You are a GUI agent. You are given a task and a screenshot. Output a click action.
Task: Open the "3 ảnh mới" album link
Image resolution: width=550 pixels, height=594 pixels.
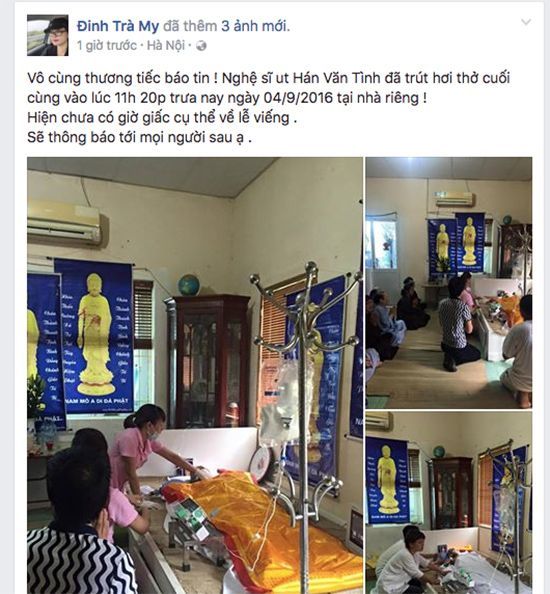click(255, 26)
